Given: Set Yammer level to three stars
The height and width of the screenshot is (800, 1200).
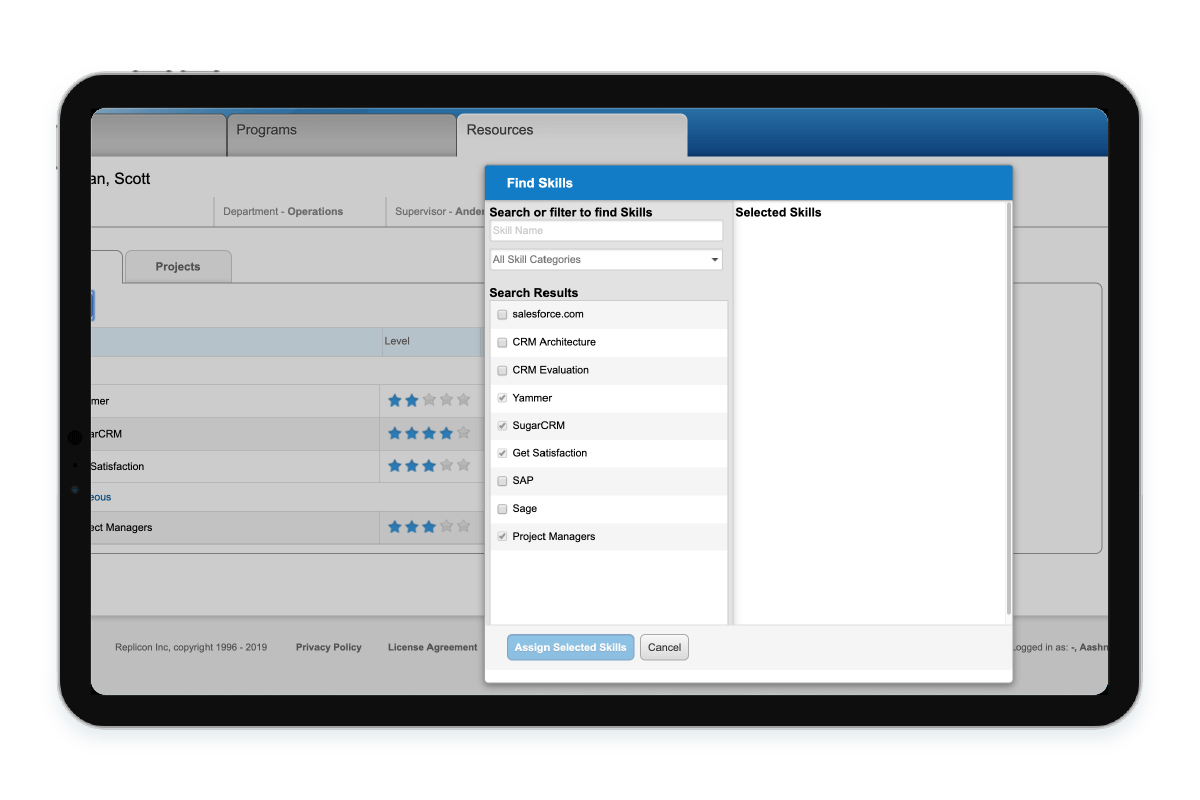Looking at the screenshot, I should coord(429,400).
